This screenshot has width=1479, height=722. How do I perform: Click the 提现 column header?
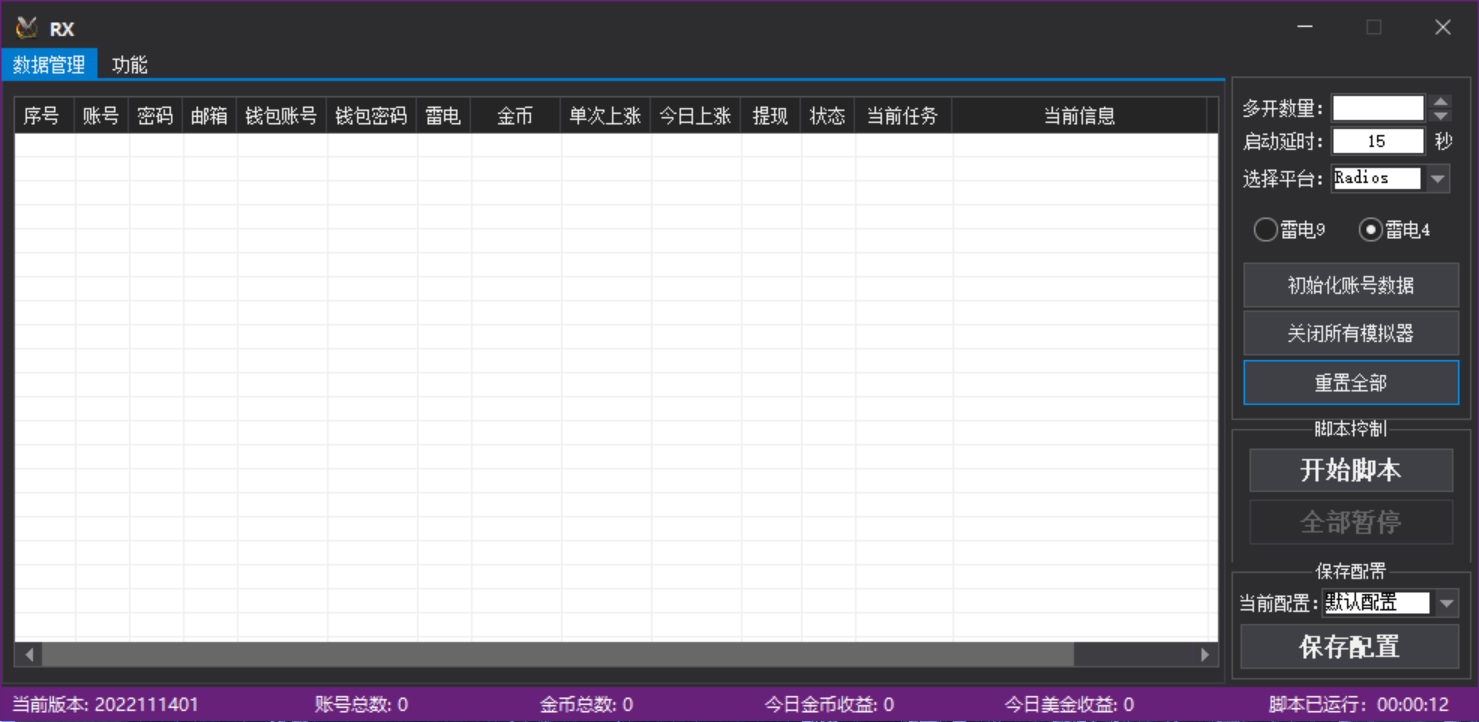pos(770,116)
